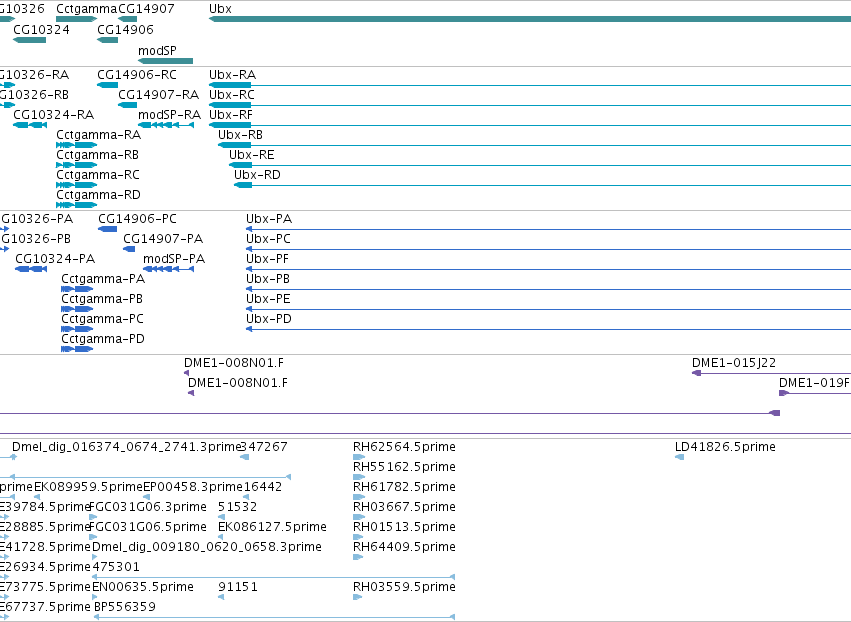
Task: Select transcript Ubx-RF
Action: 231,115
